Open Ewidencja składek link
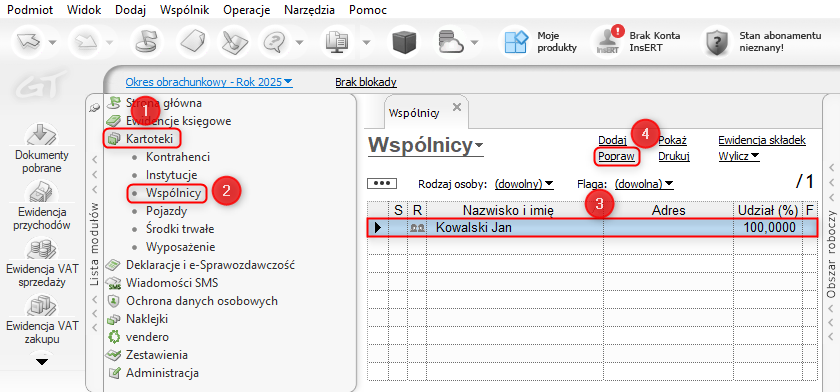The height and width of the screenshot is (392, 840). click(x=762, y=140)
